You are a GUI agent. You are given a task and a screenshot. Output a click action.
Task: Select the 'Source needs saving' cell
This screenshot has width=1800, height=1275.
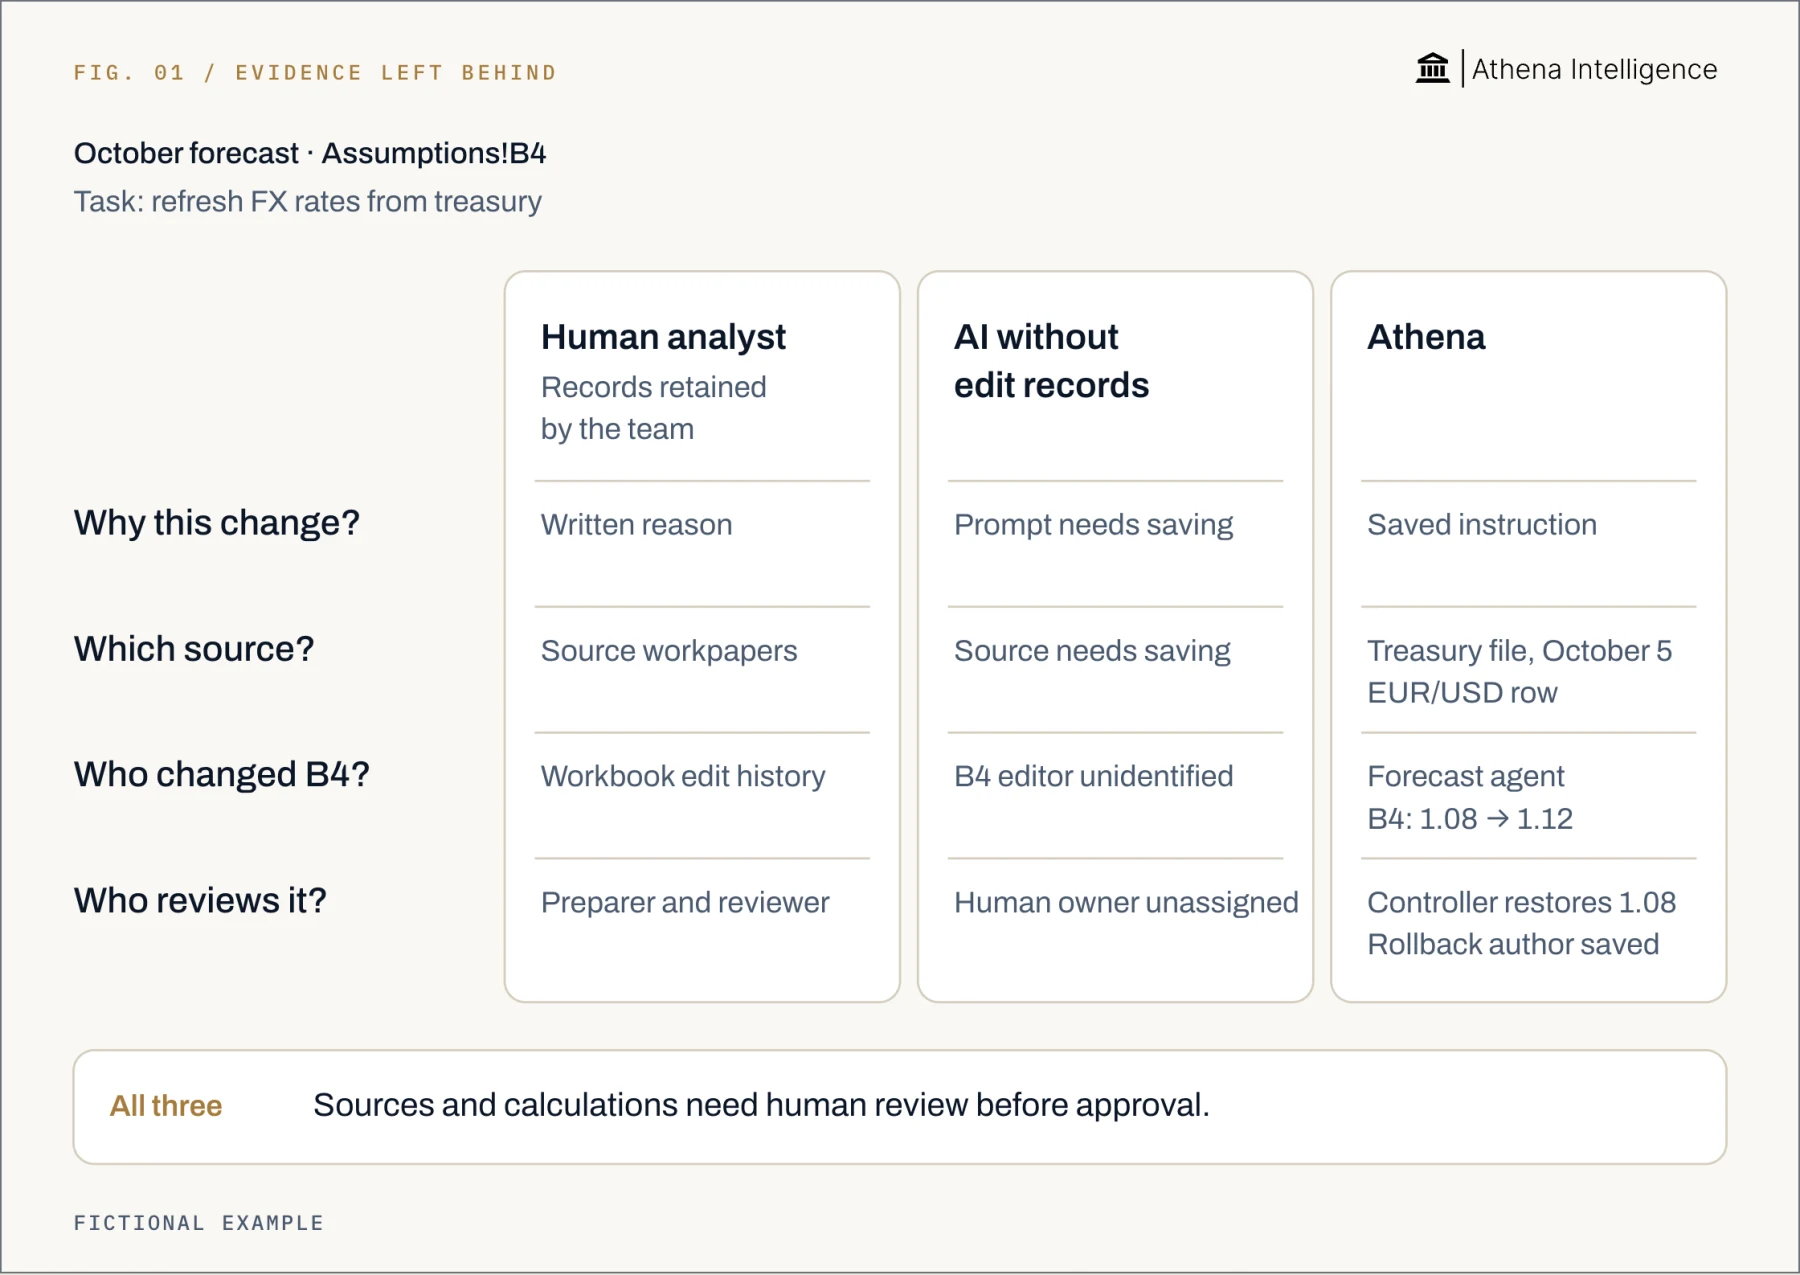(x=1092, y=651)
